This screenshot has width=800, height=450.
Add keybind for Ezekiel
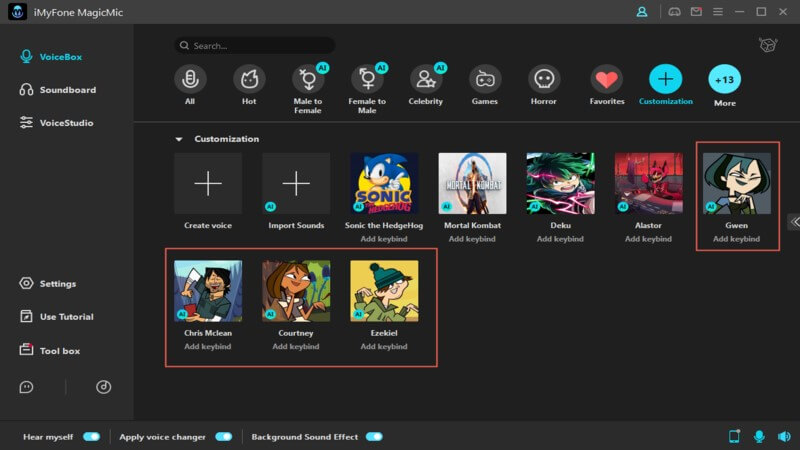(384, 346)
